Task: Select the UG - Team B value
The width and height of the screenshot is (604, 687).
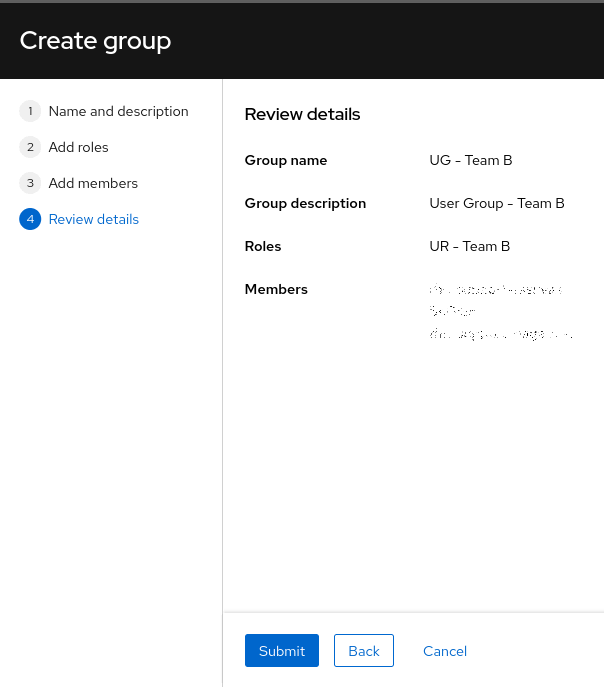Action: click(470, 160)
